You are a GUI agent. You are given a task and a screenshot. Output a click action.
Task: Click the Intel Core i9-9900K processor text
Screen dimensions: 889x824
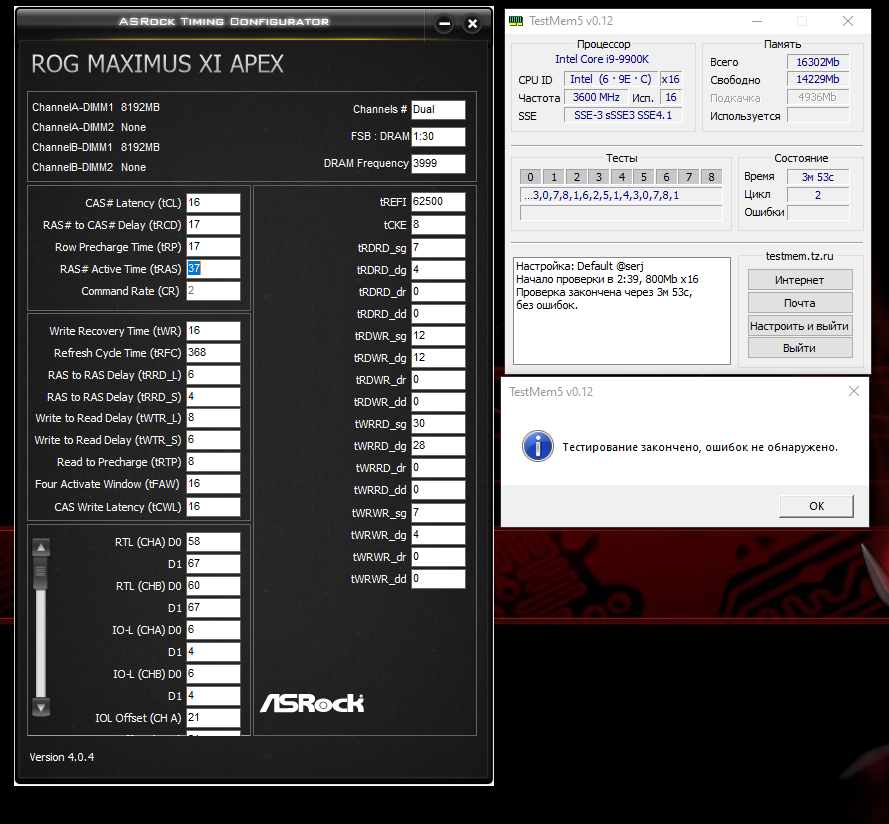(602, 60)
